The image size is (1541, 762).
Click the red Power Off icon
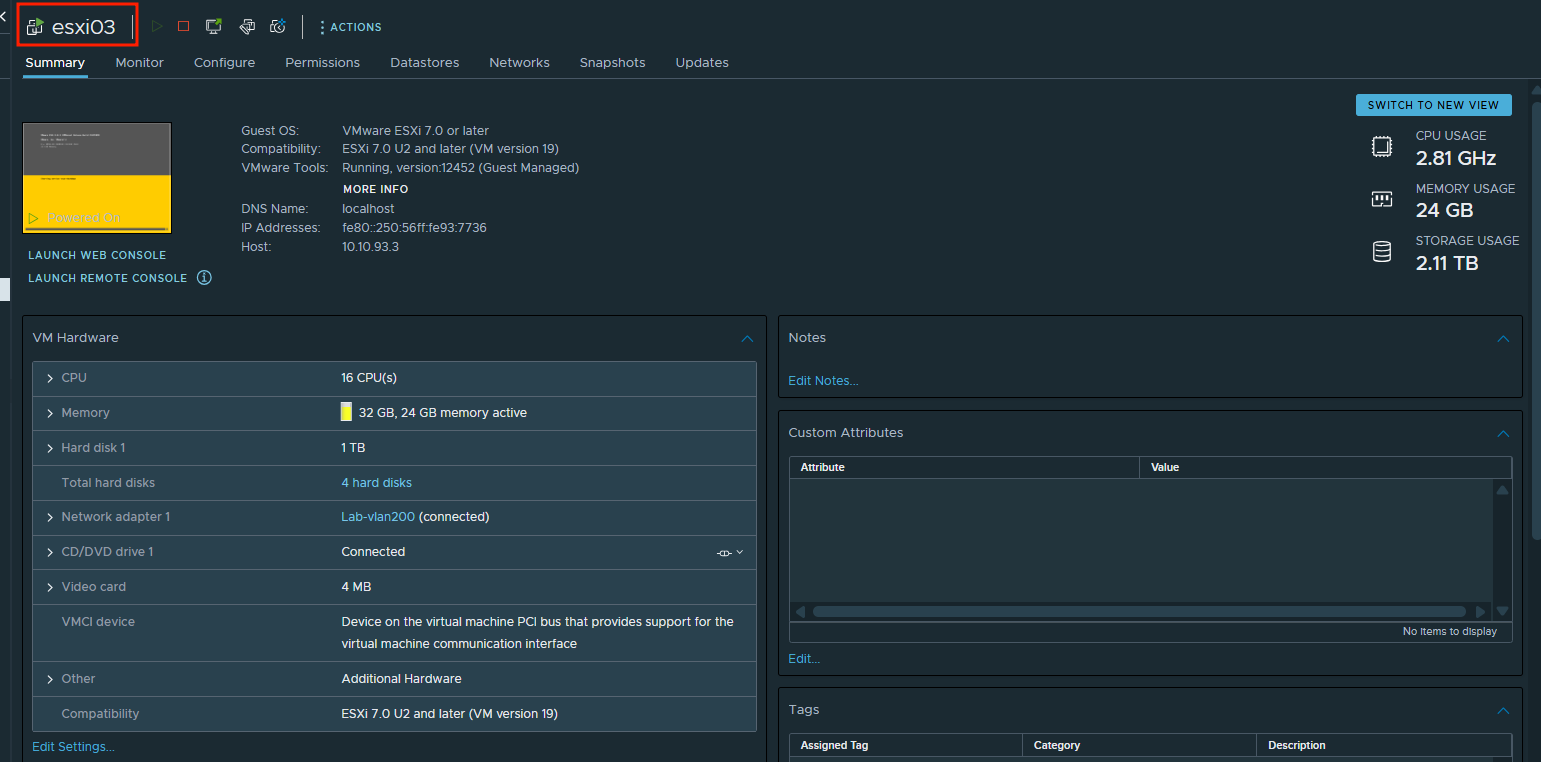pos(183,27)
